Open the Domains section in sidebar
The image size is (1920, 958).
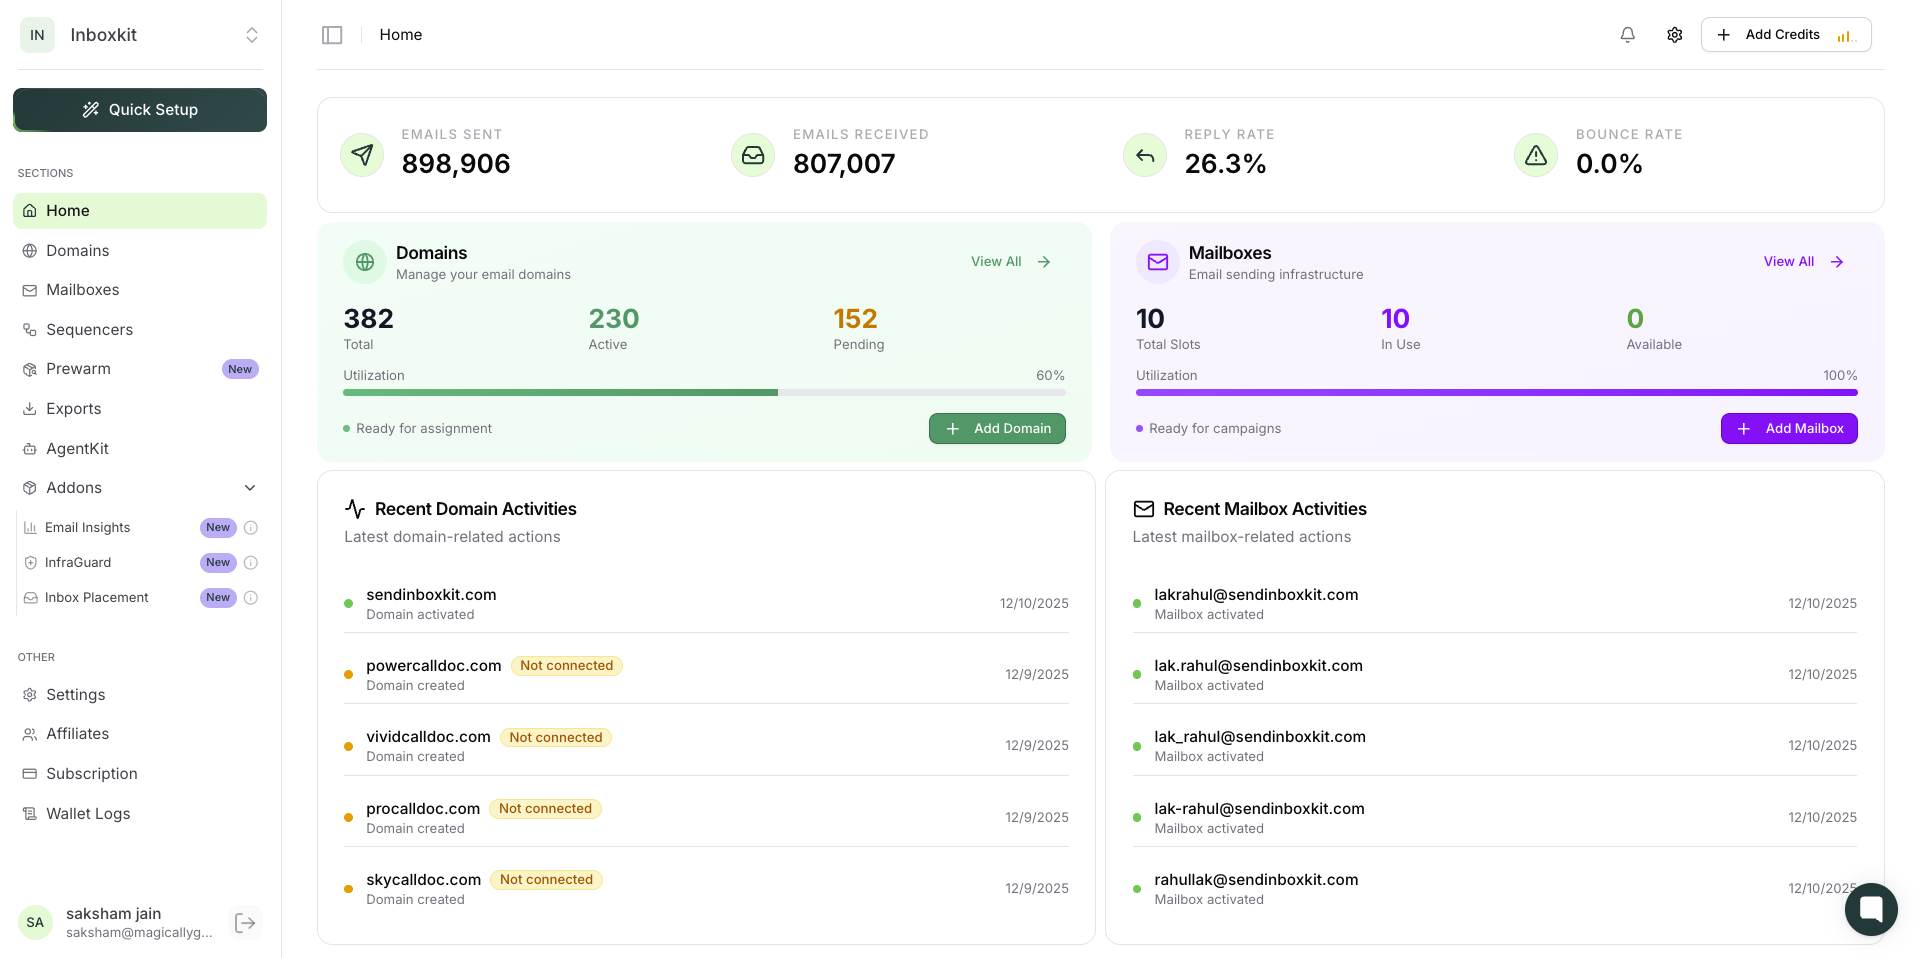pyautogui.click(x=77, y=251)
